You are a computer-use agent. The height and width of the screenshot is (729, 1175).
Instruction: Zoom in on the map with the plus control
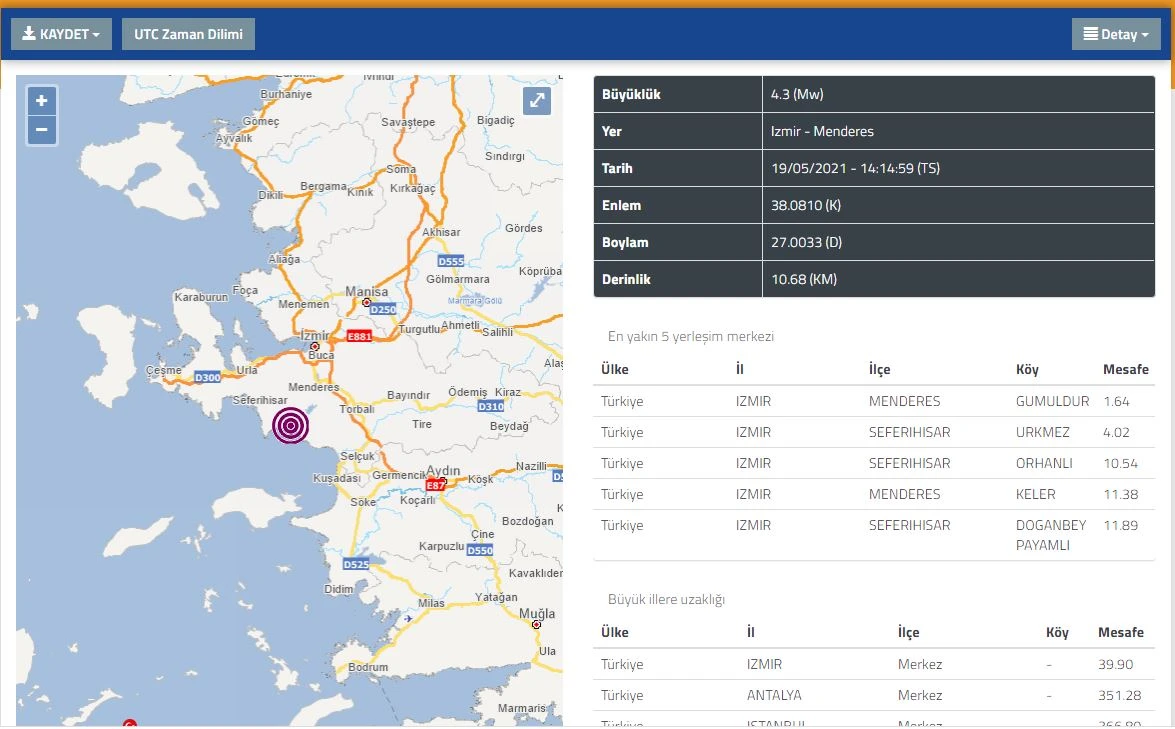click(x=41, y=101)
